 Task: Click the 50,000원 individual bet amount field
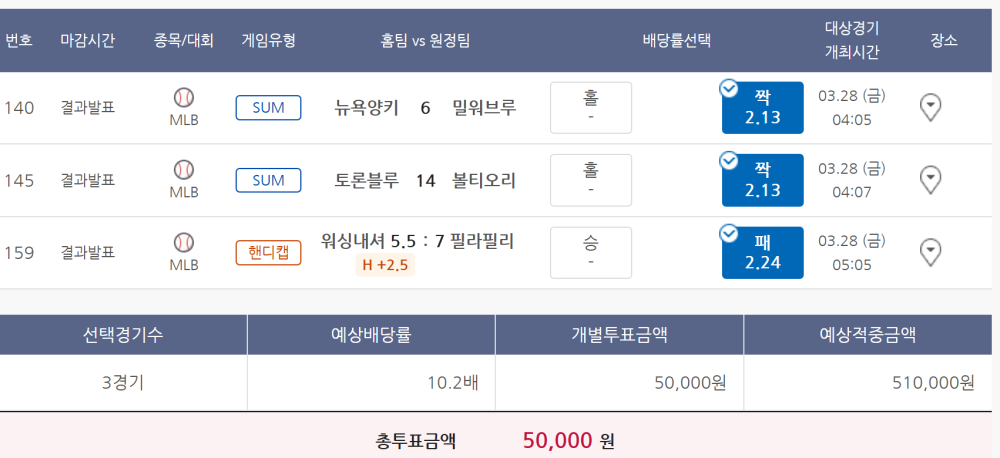(x=619, y=383)
